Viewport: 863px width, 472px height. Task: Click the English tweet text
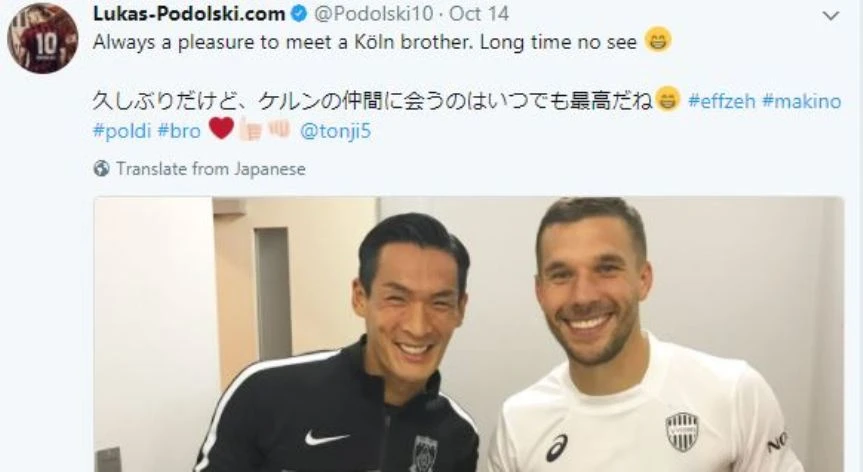click(365, 42)
